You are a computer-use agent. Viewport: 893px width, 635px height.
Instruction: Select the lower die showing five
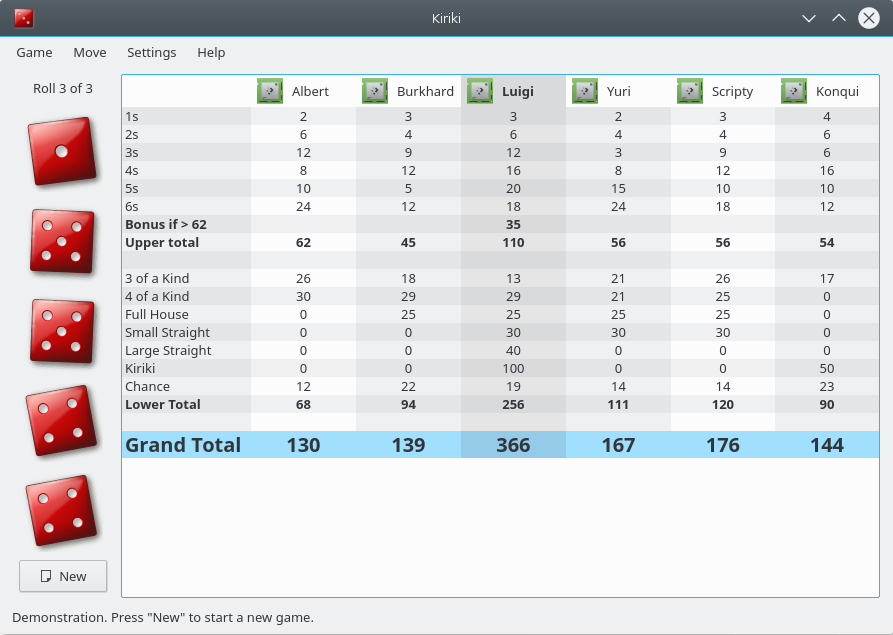[62, 331]
